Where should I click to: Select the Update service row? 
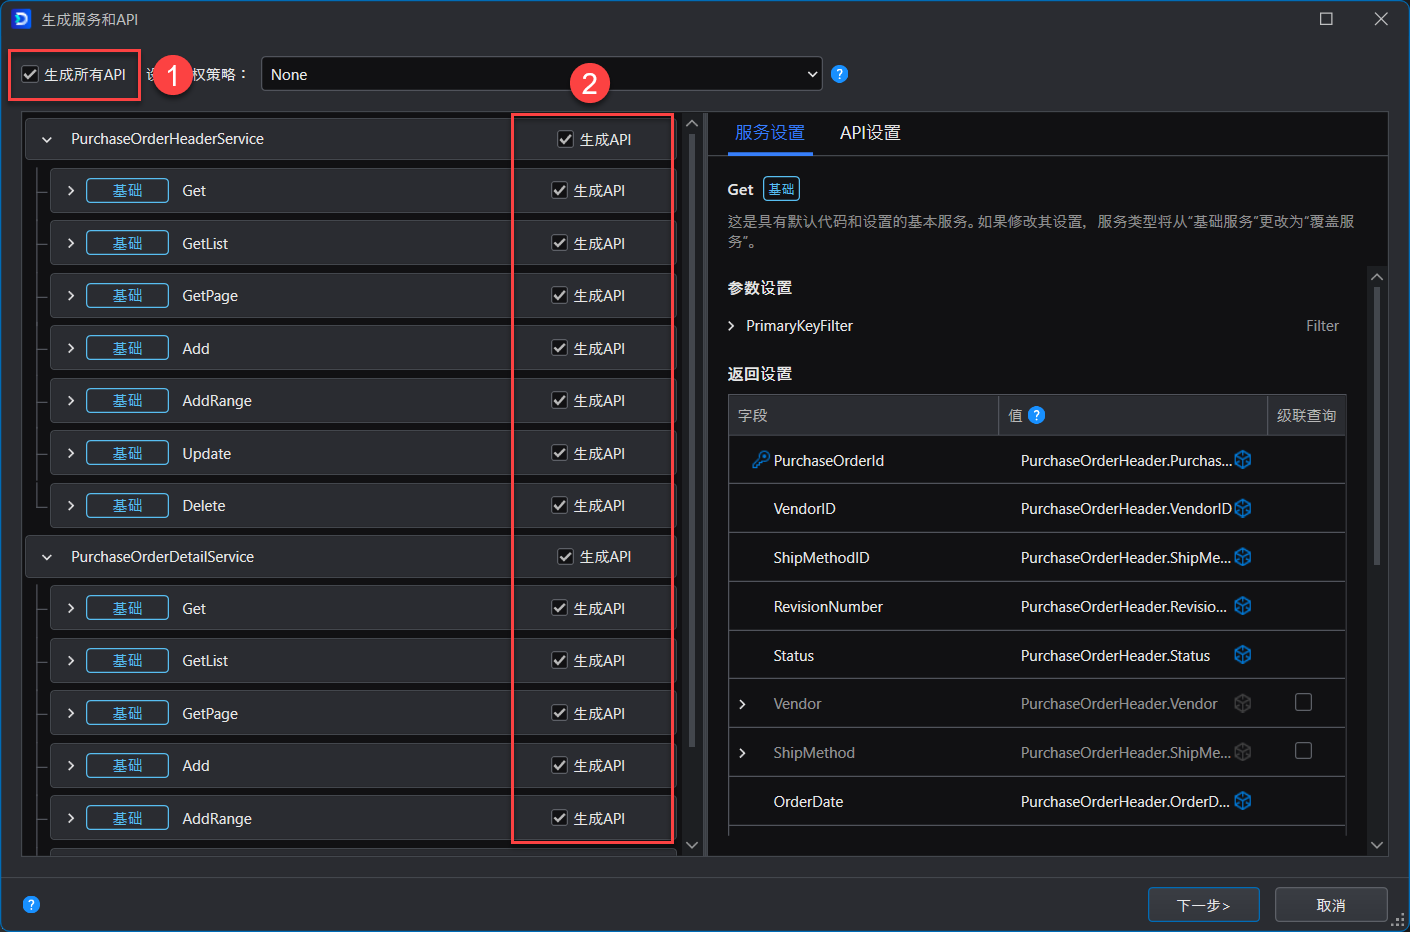click(362, 453)
